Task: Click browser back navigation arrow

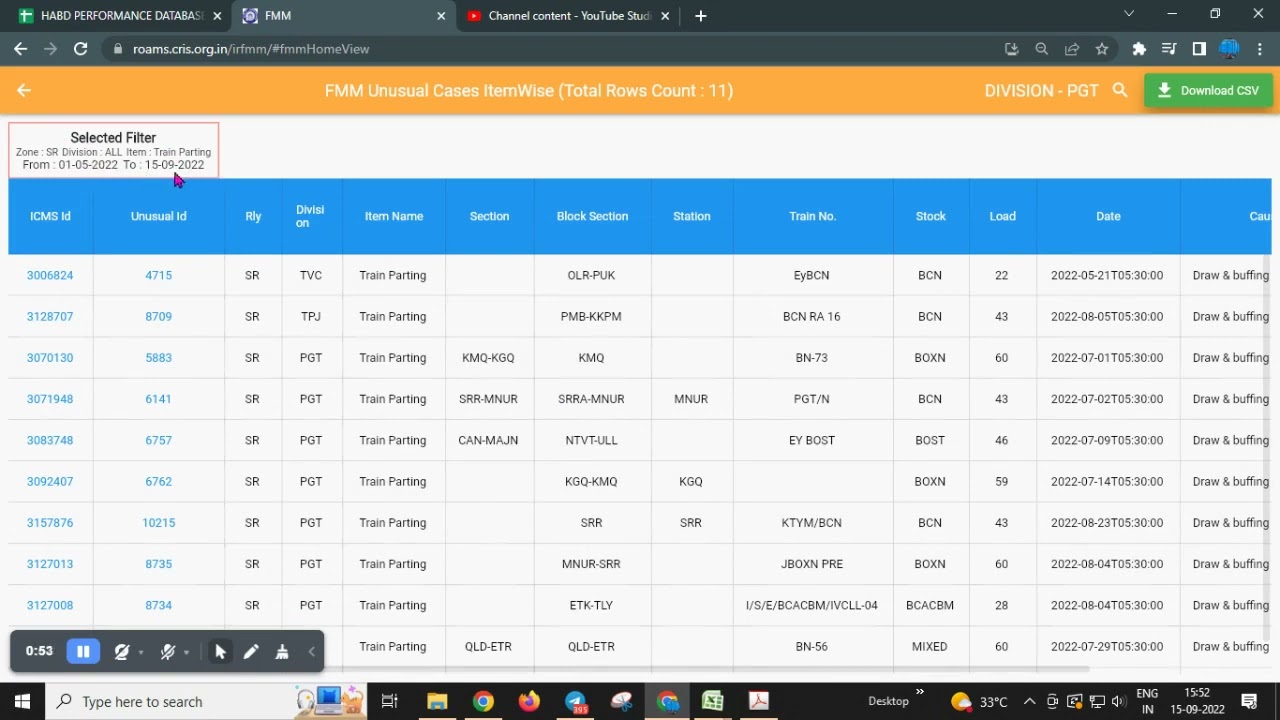Action: coord(21,48)
